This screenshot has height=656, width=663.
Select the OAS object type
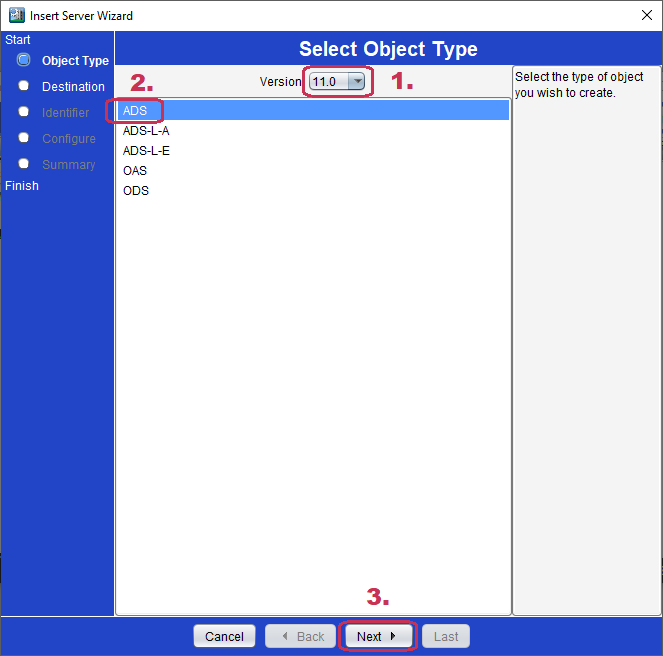click(x=312, y=170)
